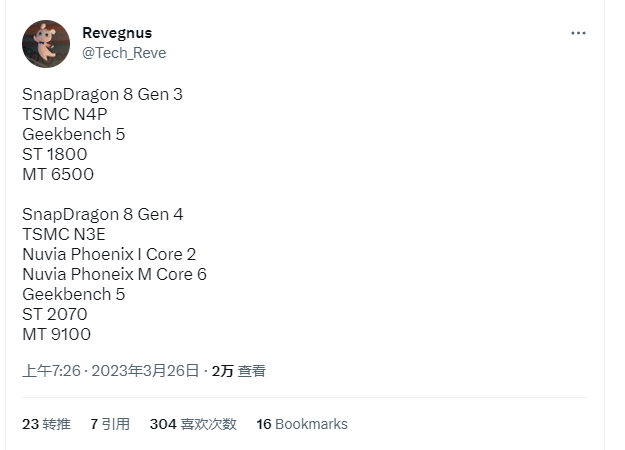
Task: Open the Revegnus display name link
Action: coord(117,33)
